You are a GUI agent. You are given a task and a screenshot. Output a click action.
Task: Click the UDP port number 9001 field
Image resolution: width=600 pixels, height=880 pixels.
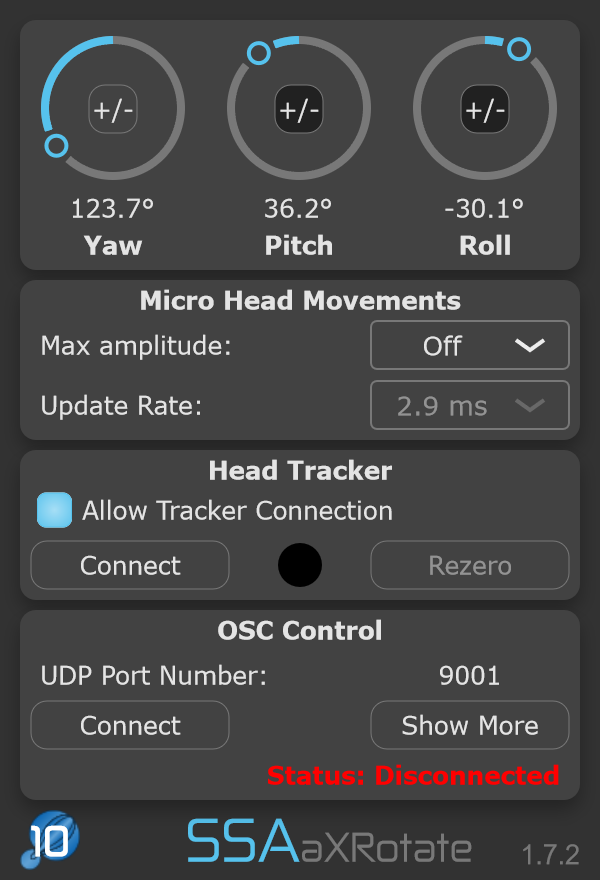(470, 676)
